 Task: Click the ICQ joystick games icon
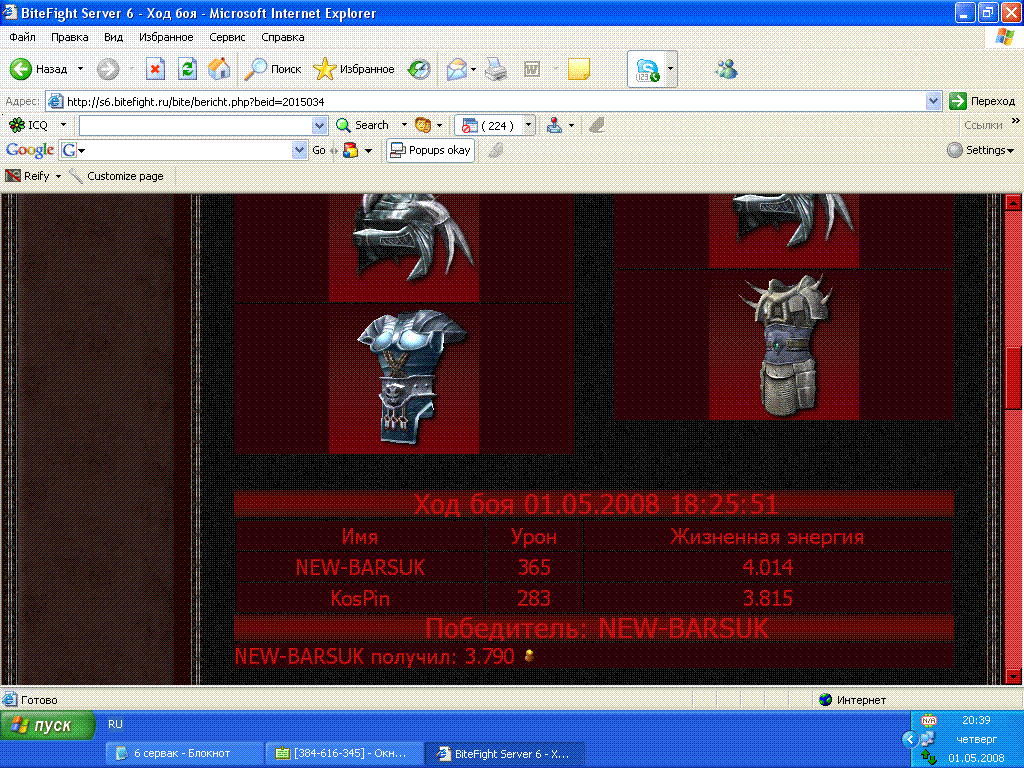pos(554,125)
